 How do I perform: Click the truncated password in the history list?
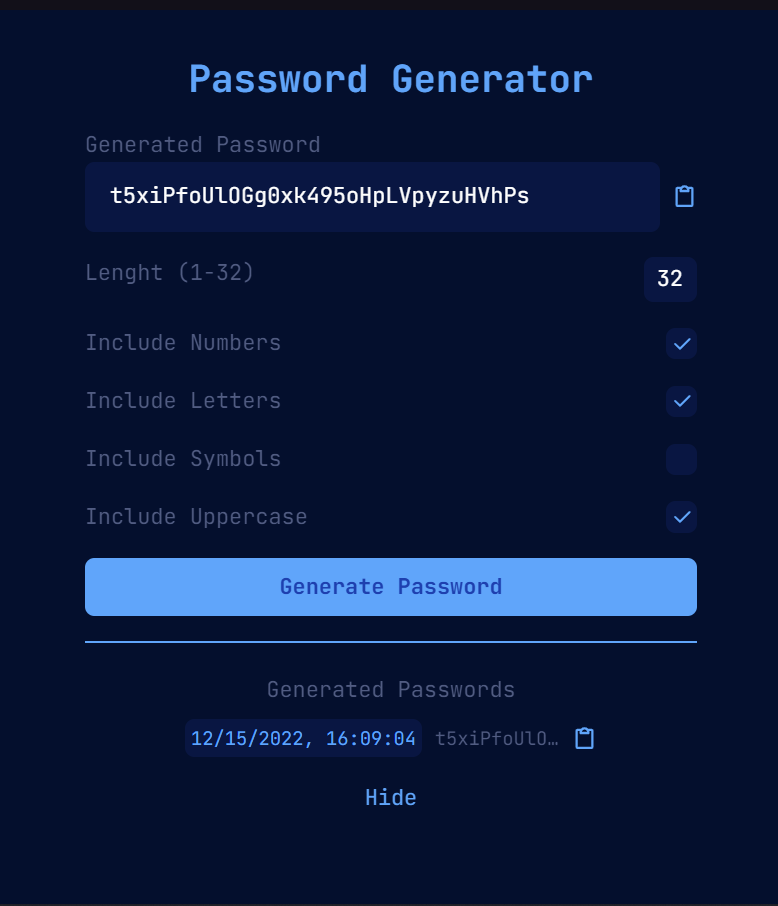[497, 738]
